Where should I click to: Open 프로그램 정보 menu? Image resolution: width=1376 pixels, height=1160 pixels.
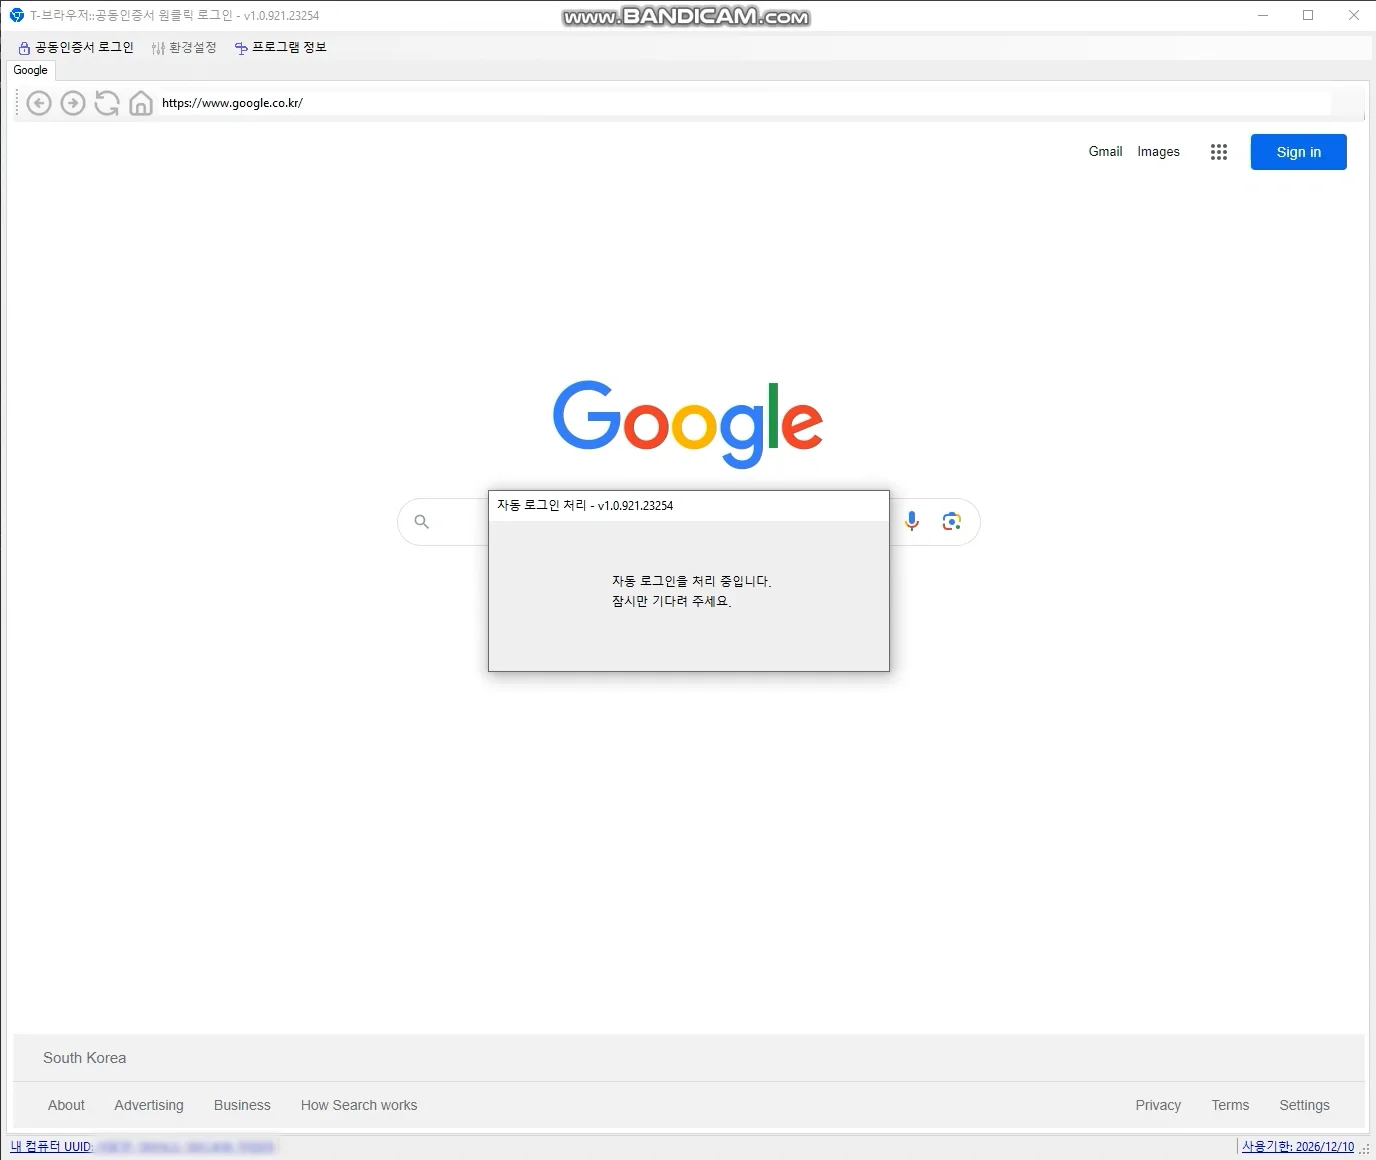(280, 47)
